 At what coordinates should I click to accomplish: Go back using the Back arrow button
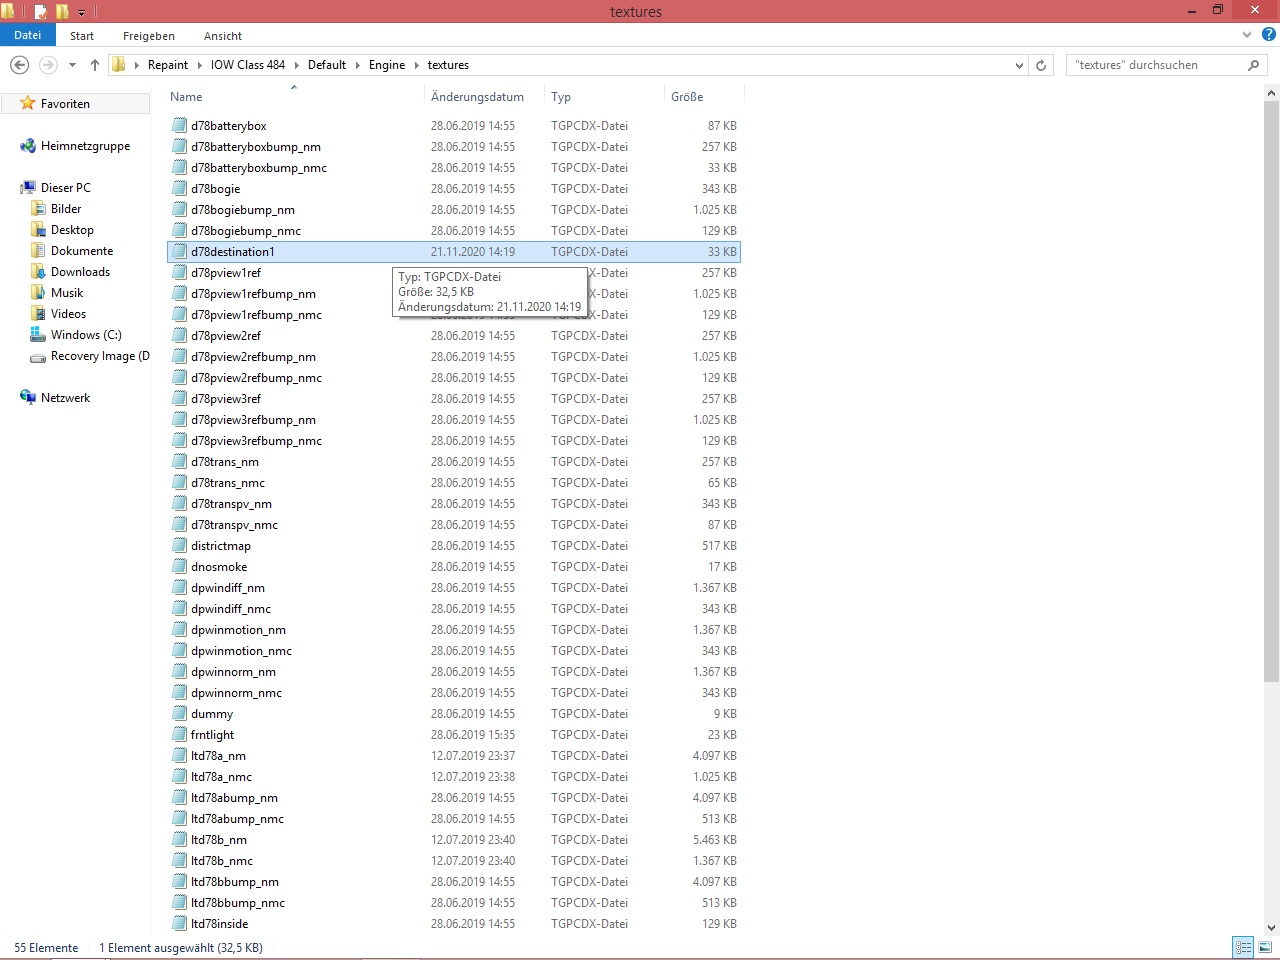click(19, 65)
